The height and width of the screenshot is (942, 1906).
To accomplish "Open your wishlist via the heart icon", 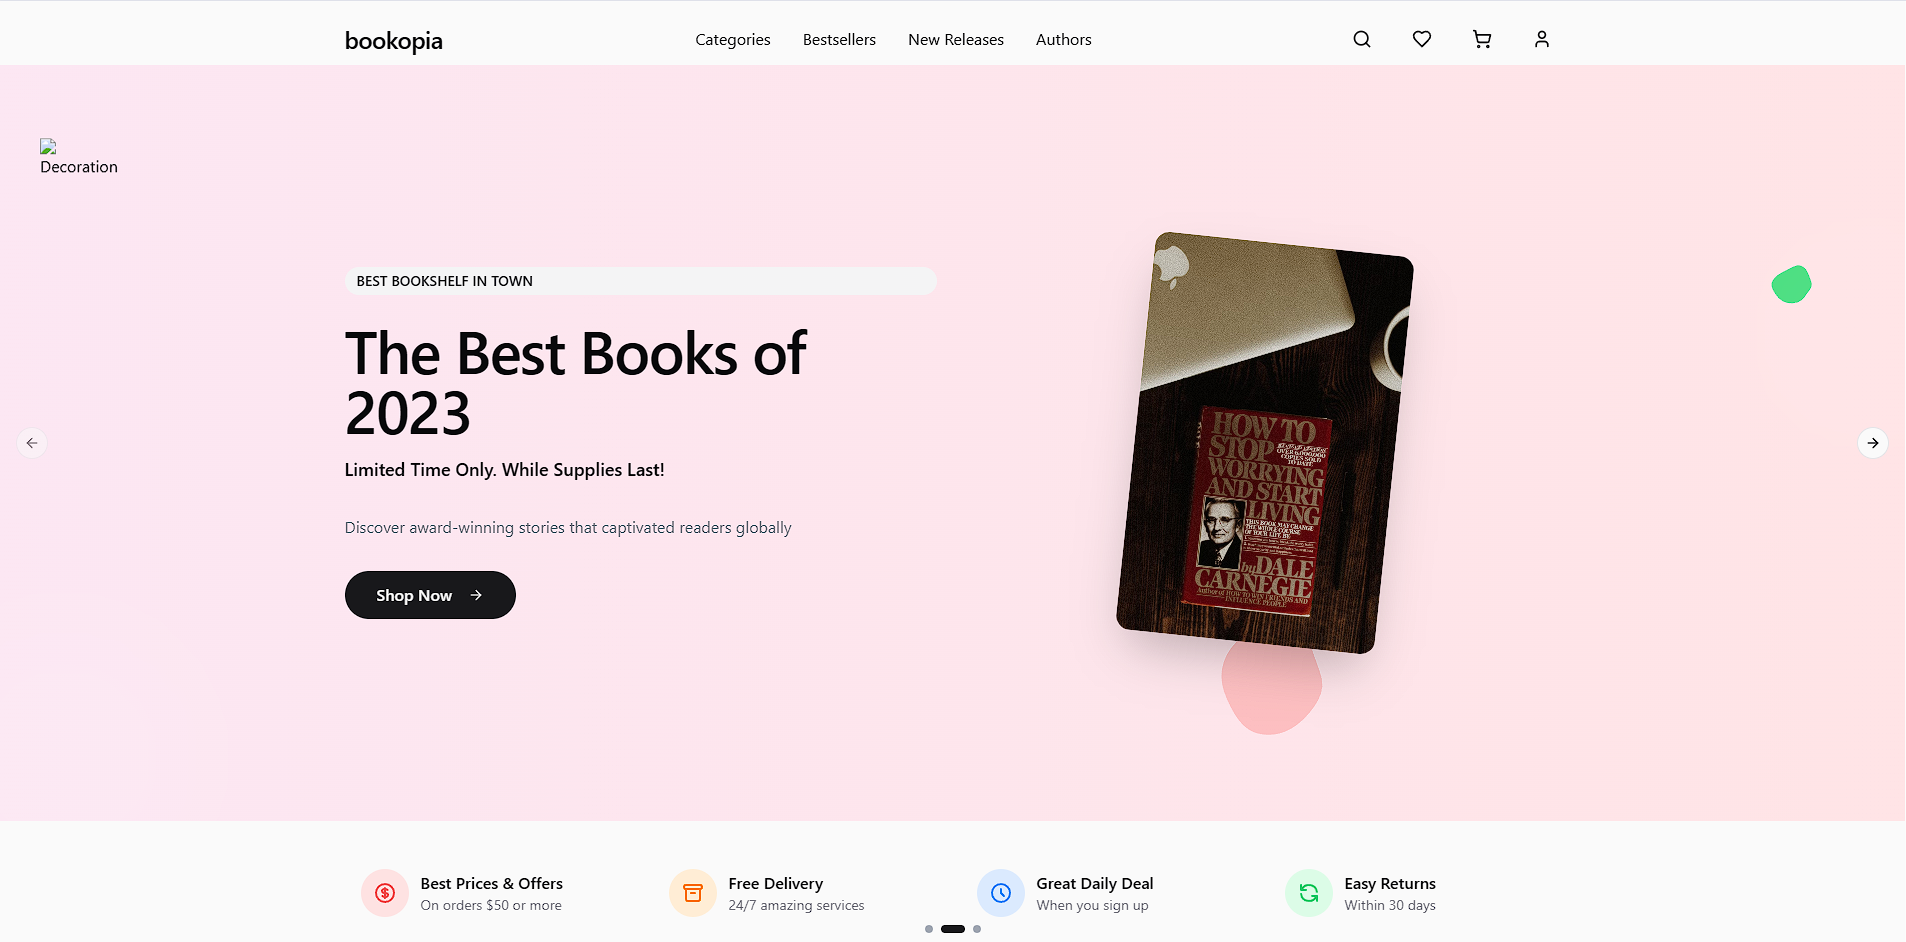I will (x=1421, y=39).
